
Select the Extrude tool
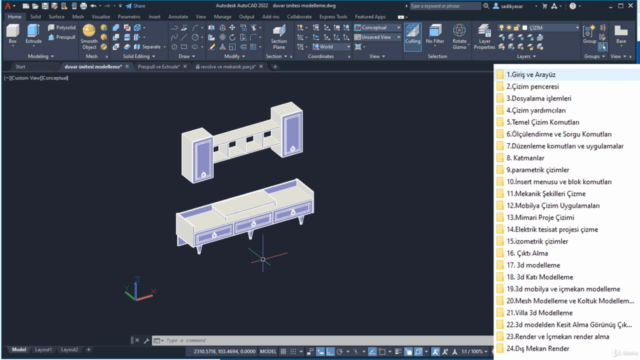33,33
